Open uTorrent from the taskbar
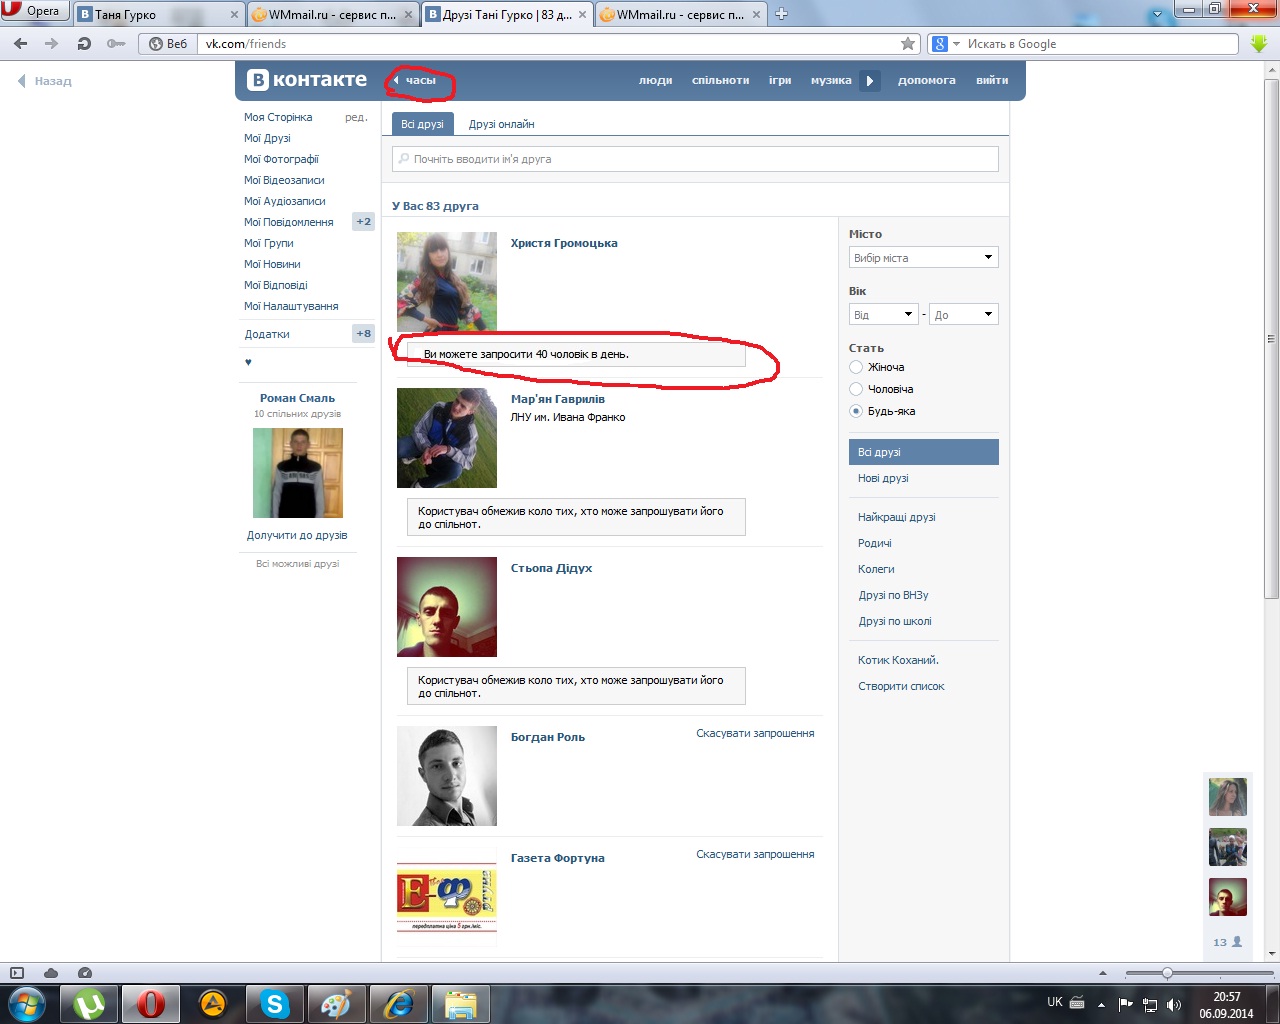Image resolution: width=1280 pixels, height=1024 pixels. 90,1003
